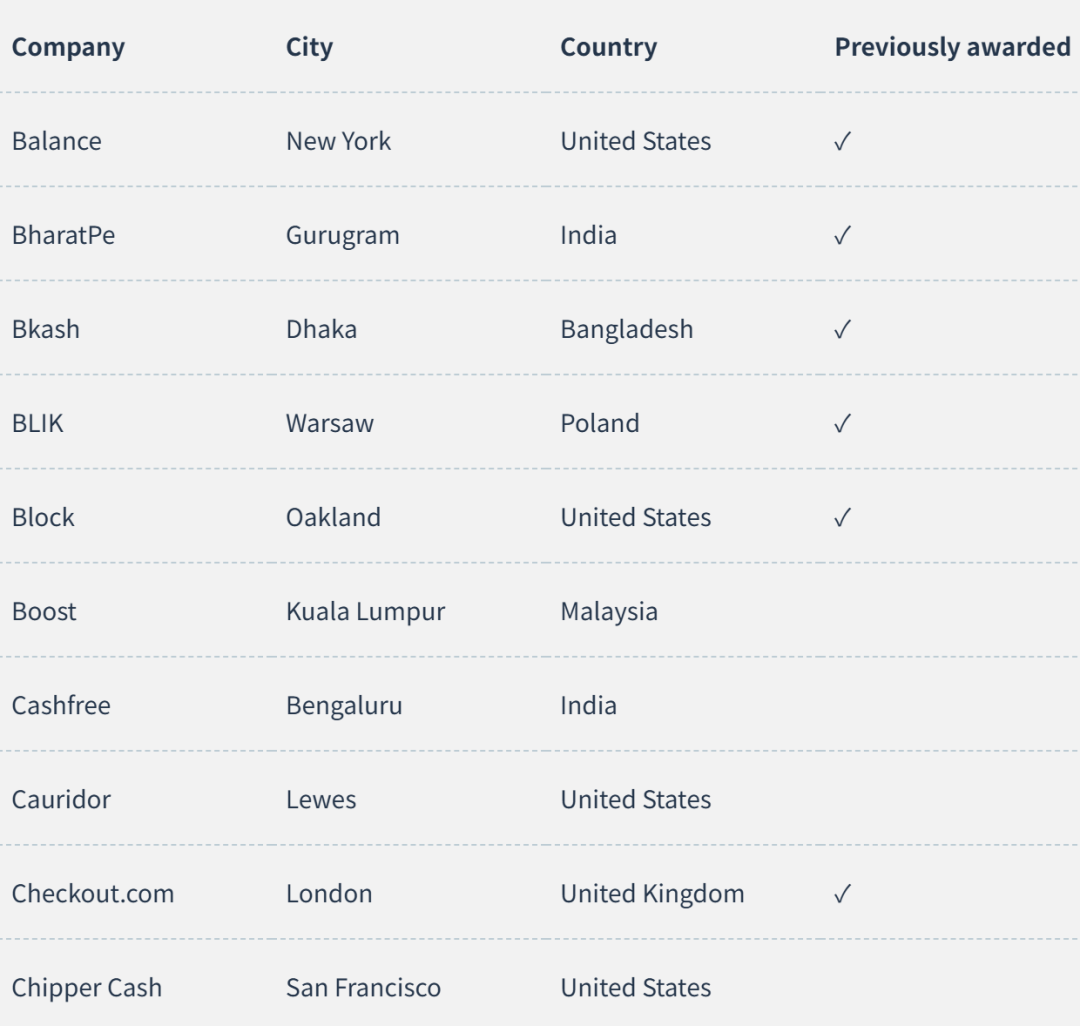Click the Gurugram city cell
Screen dimensions: 1080x1026
(x=343, y=236)
